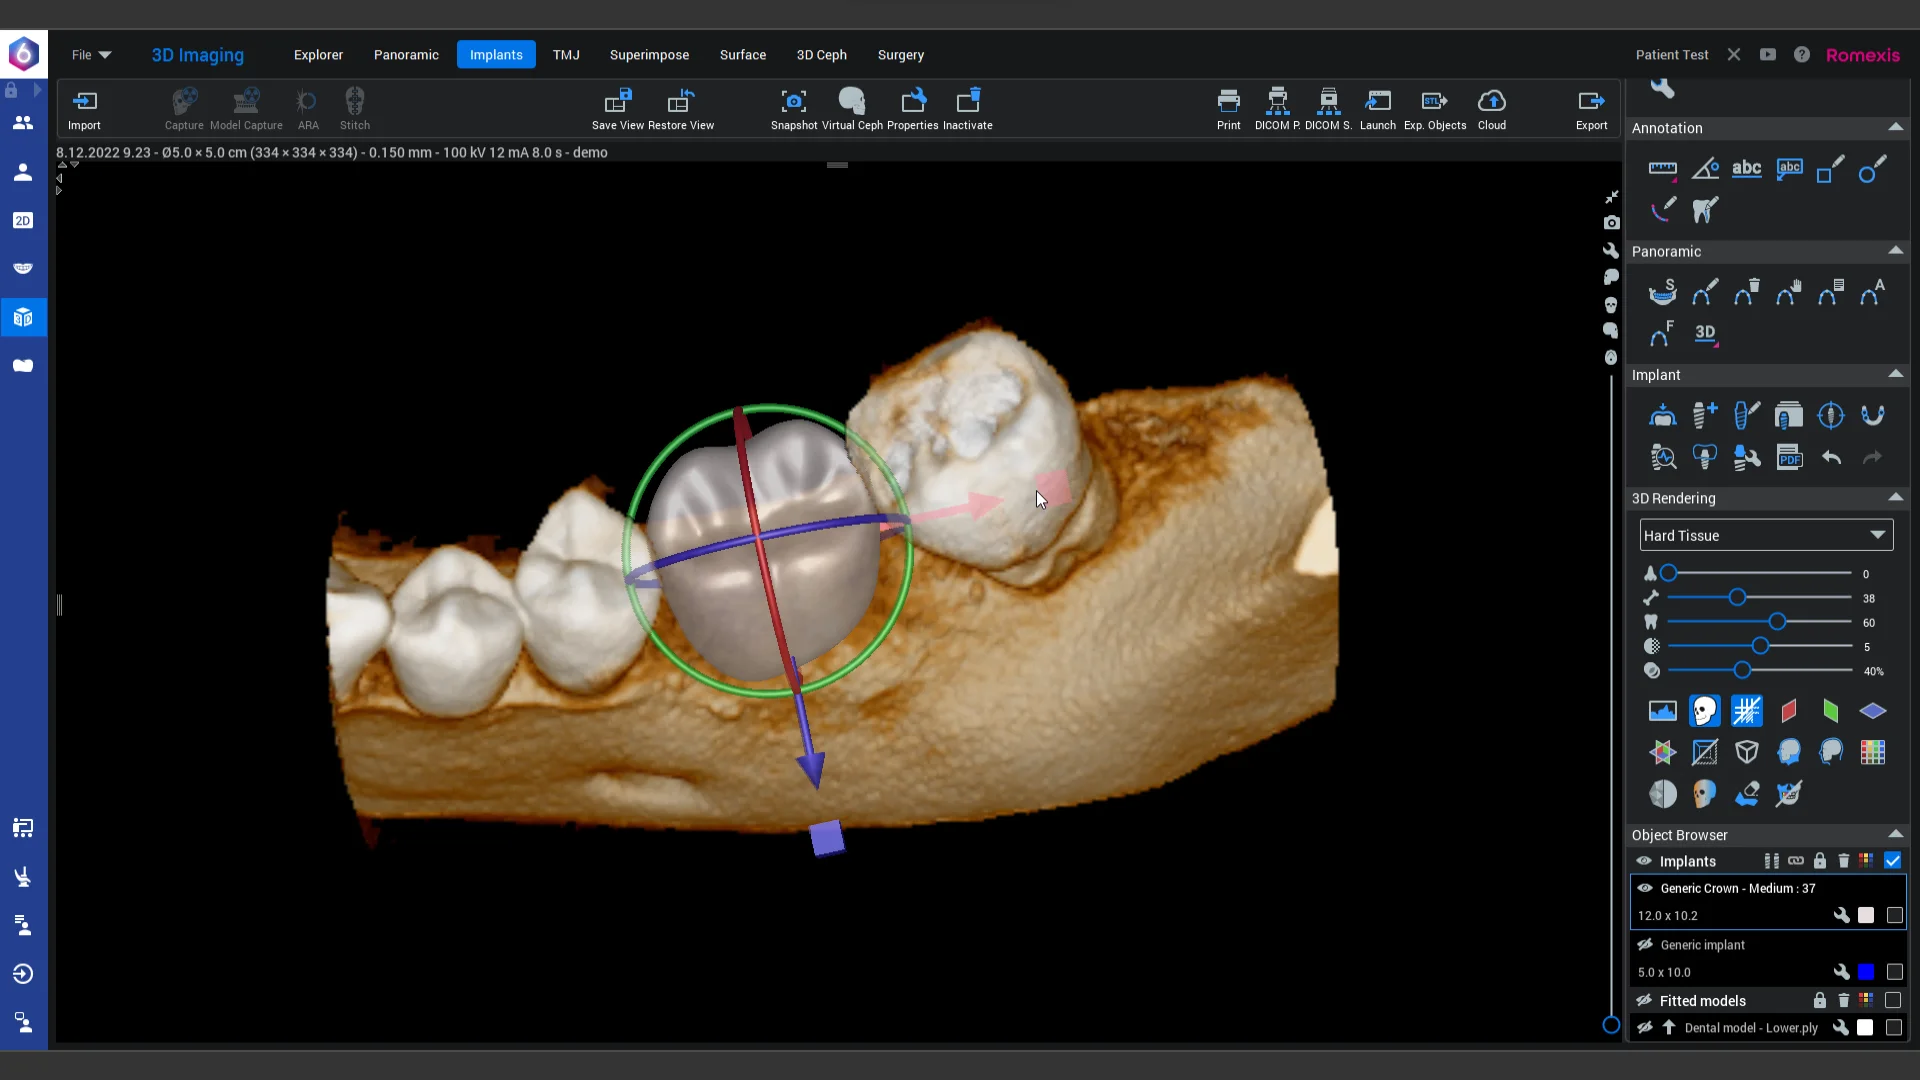Open the File menu

[91, 55]
